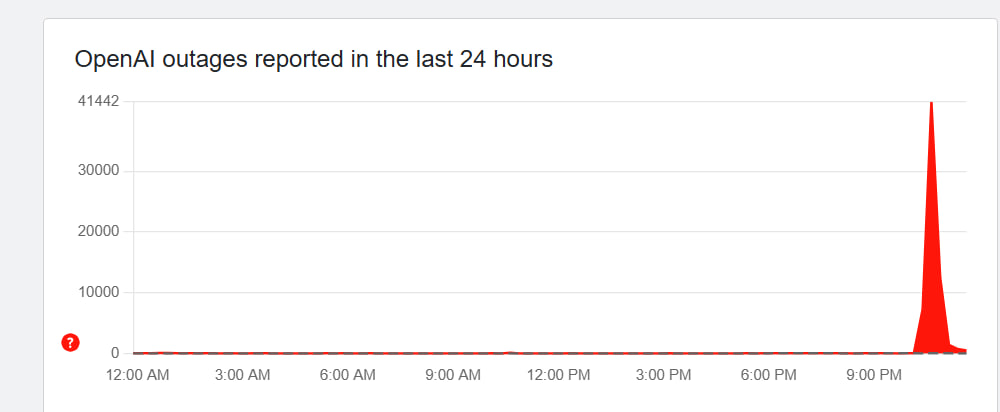The width and height of the screenshot is (1000, 412).
Task: Click the 3:00 PM time label
Action: tap(664, 376)
